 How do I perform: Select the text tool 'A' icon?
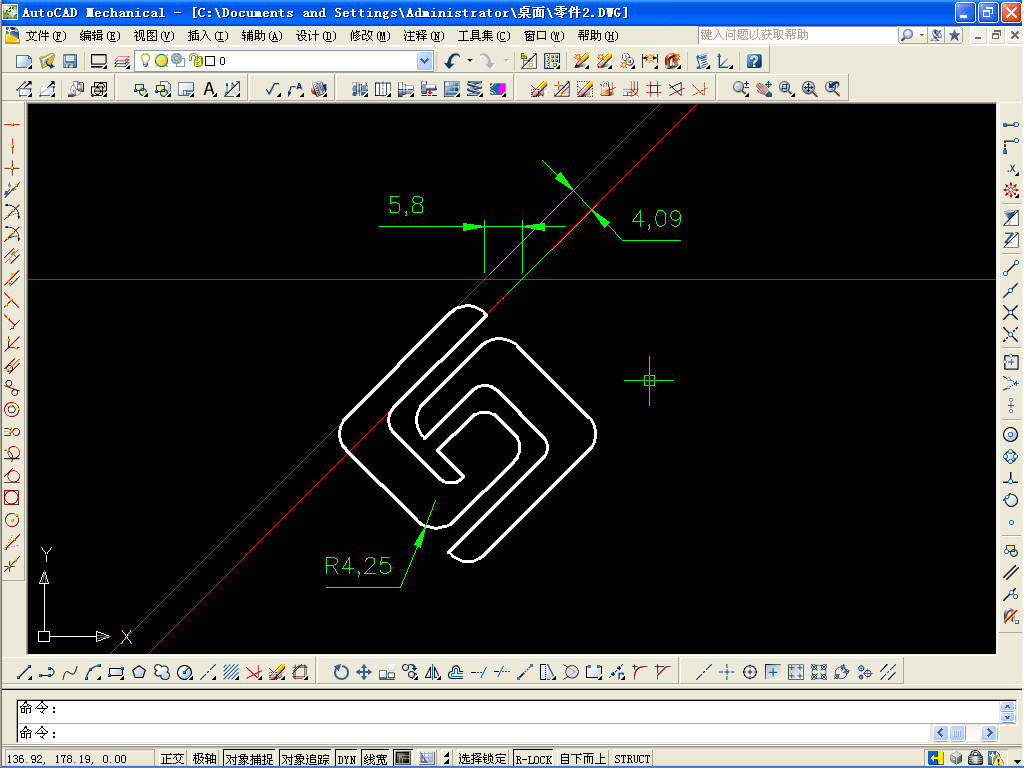[209, 89]
